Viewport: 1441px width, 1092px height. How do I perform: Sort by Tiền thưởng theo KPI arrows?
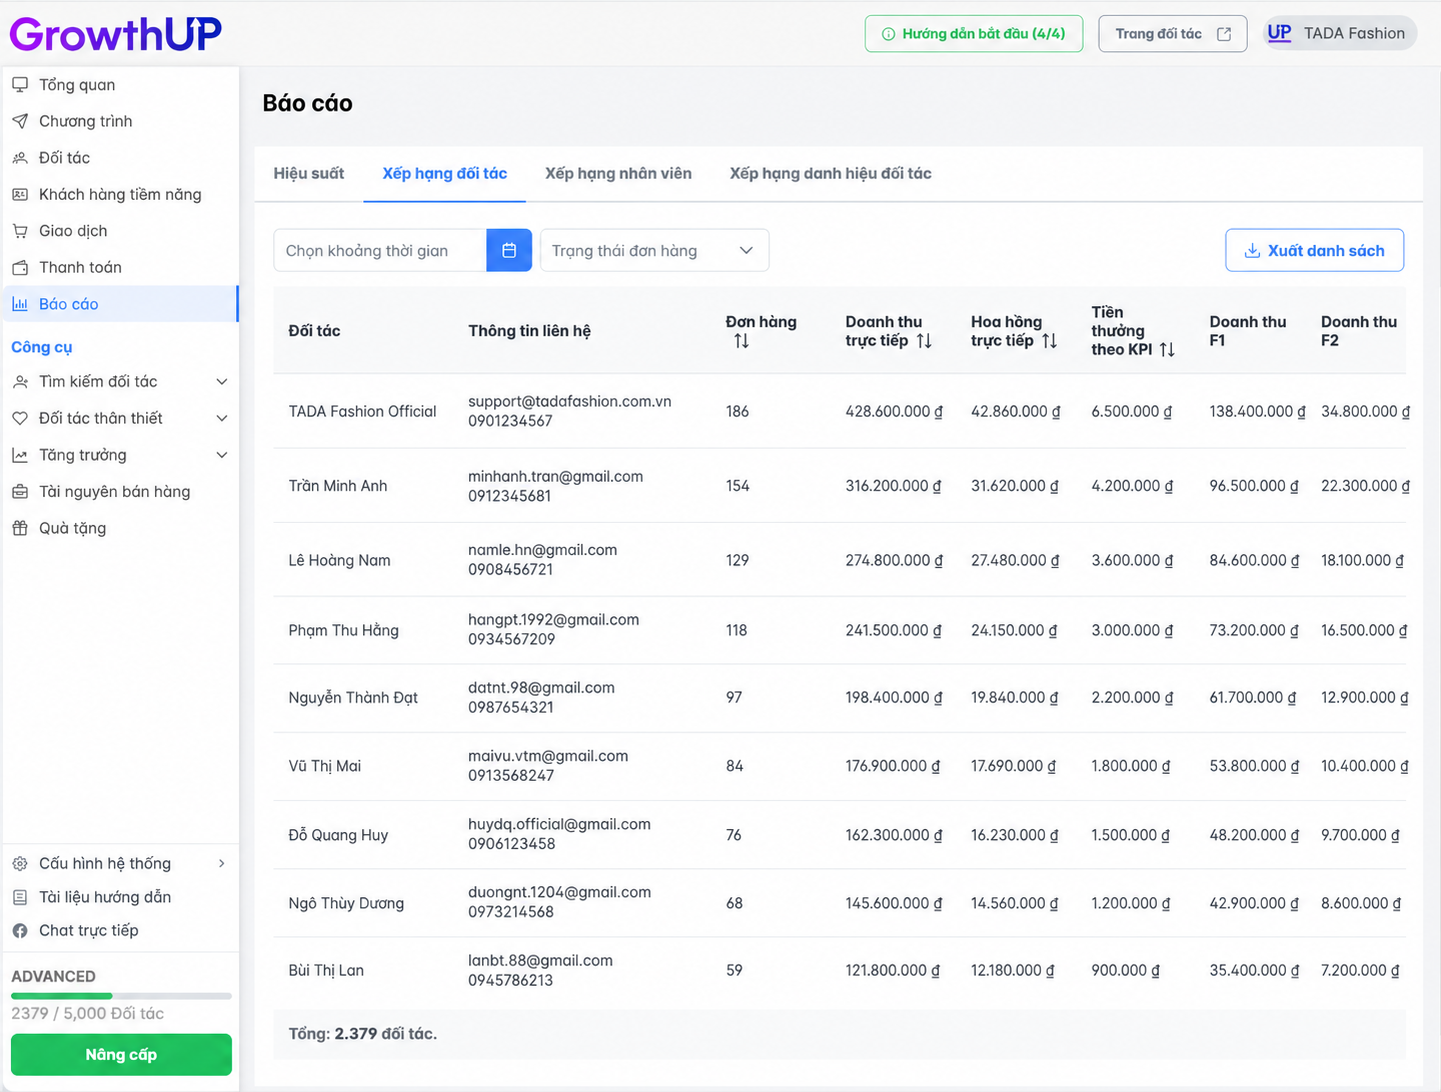pos(1167,349)
